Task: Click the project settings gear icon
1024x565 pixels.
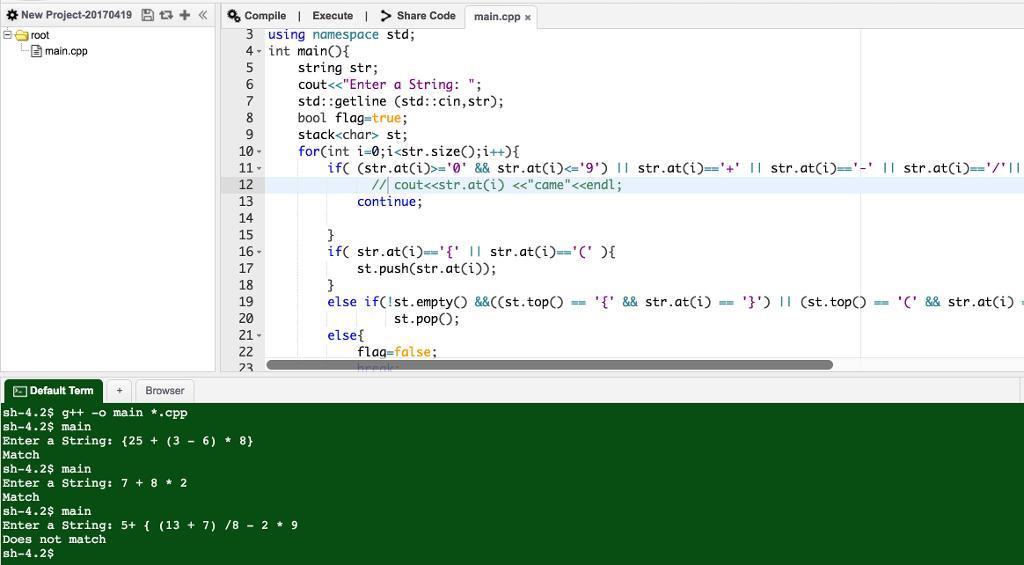Action: point(12,15)
